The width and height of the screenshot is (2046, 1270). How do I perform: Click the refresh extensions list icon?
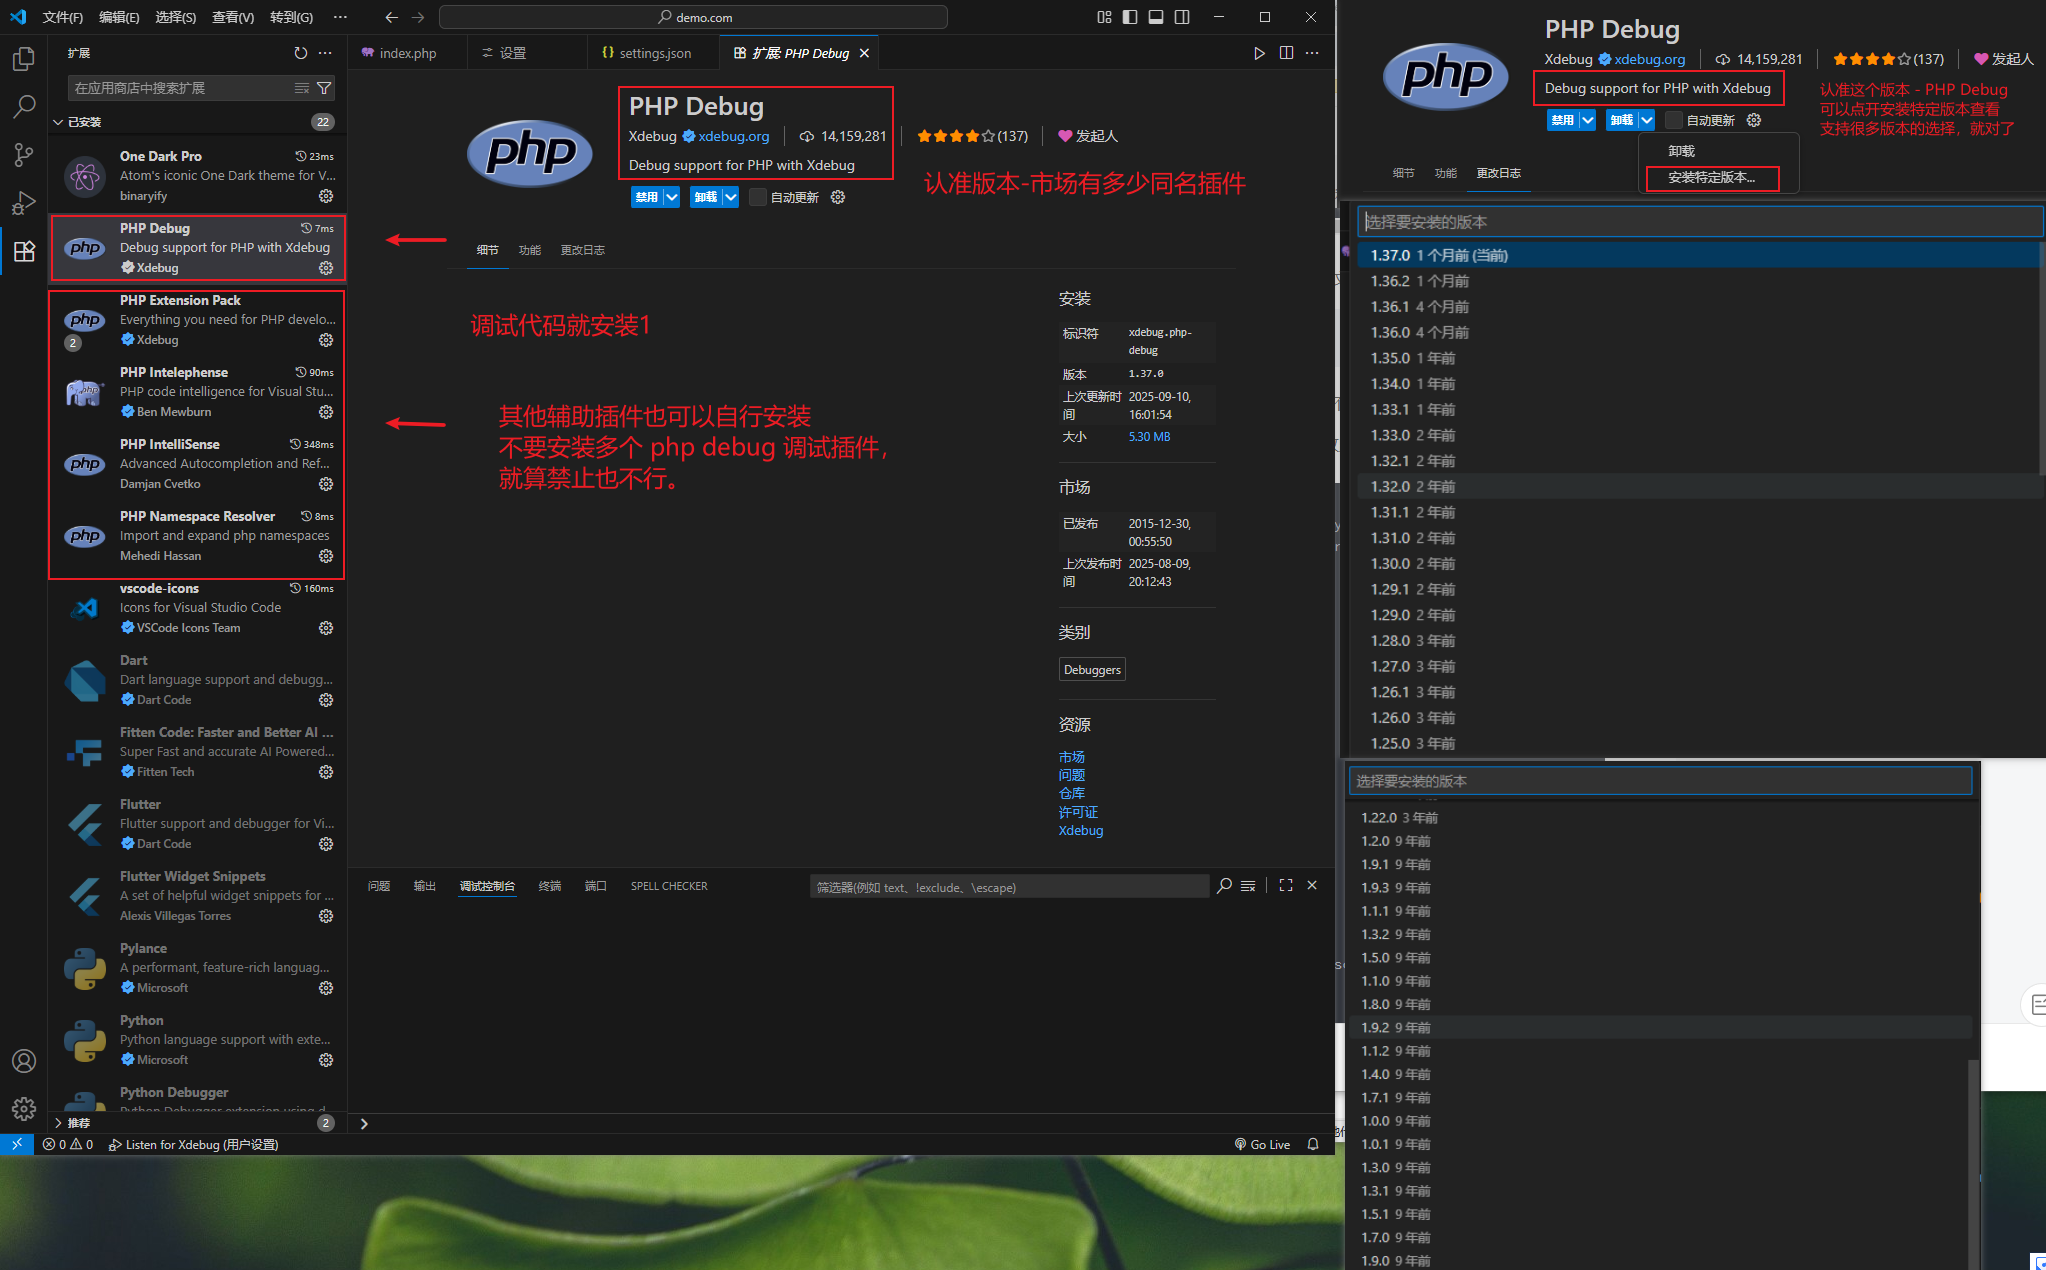(300, 53)
